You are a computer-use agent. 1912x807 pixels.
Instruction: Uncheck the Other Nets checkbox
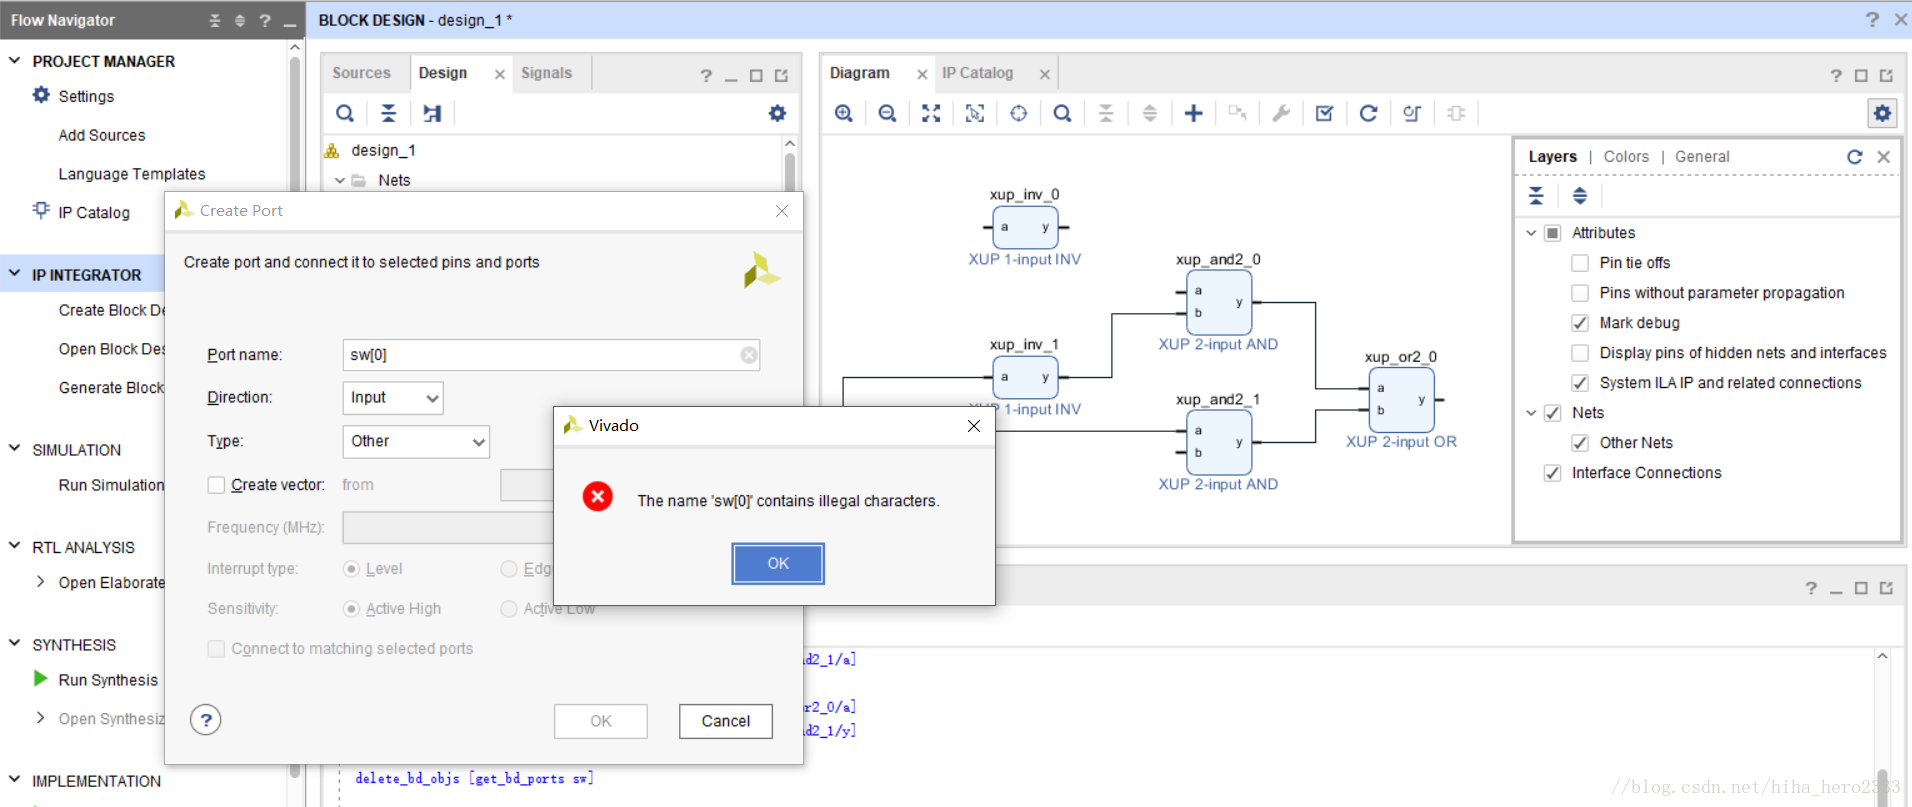click(x=1580, y=443)
